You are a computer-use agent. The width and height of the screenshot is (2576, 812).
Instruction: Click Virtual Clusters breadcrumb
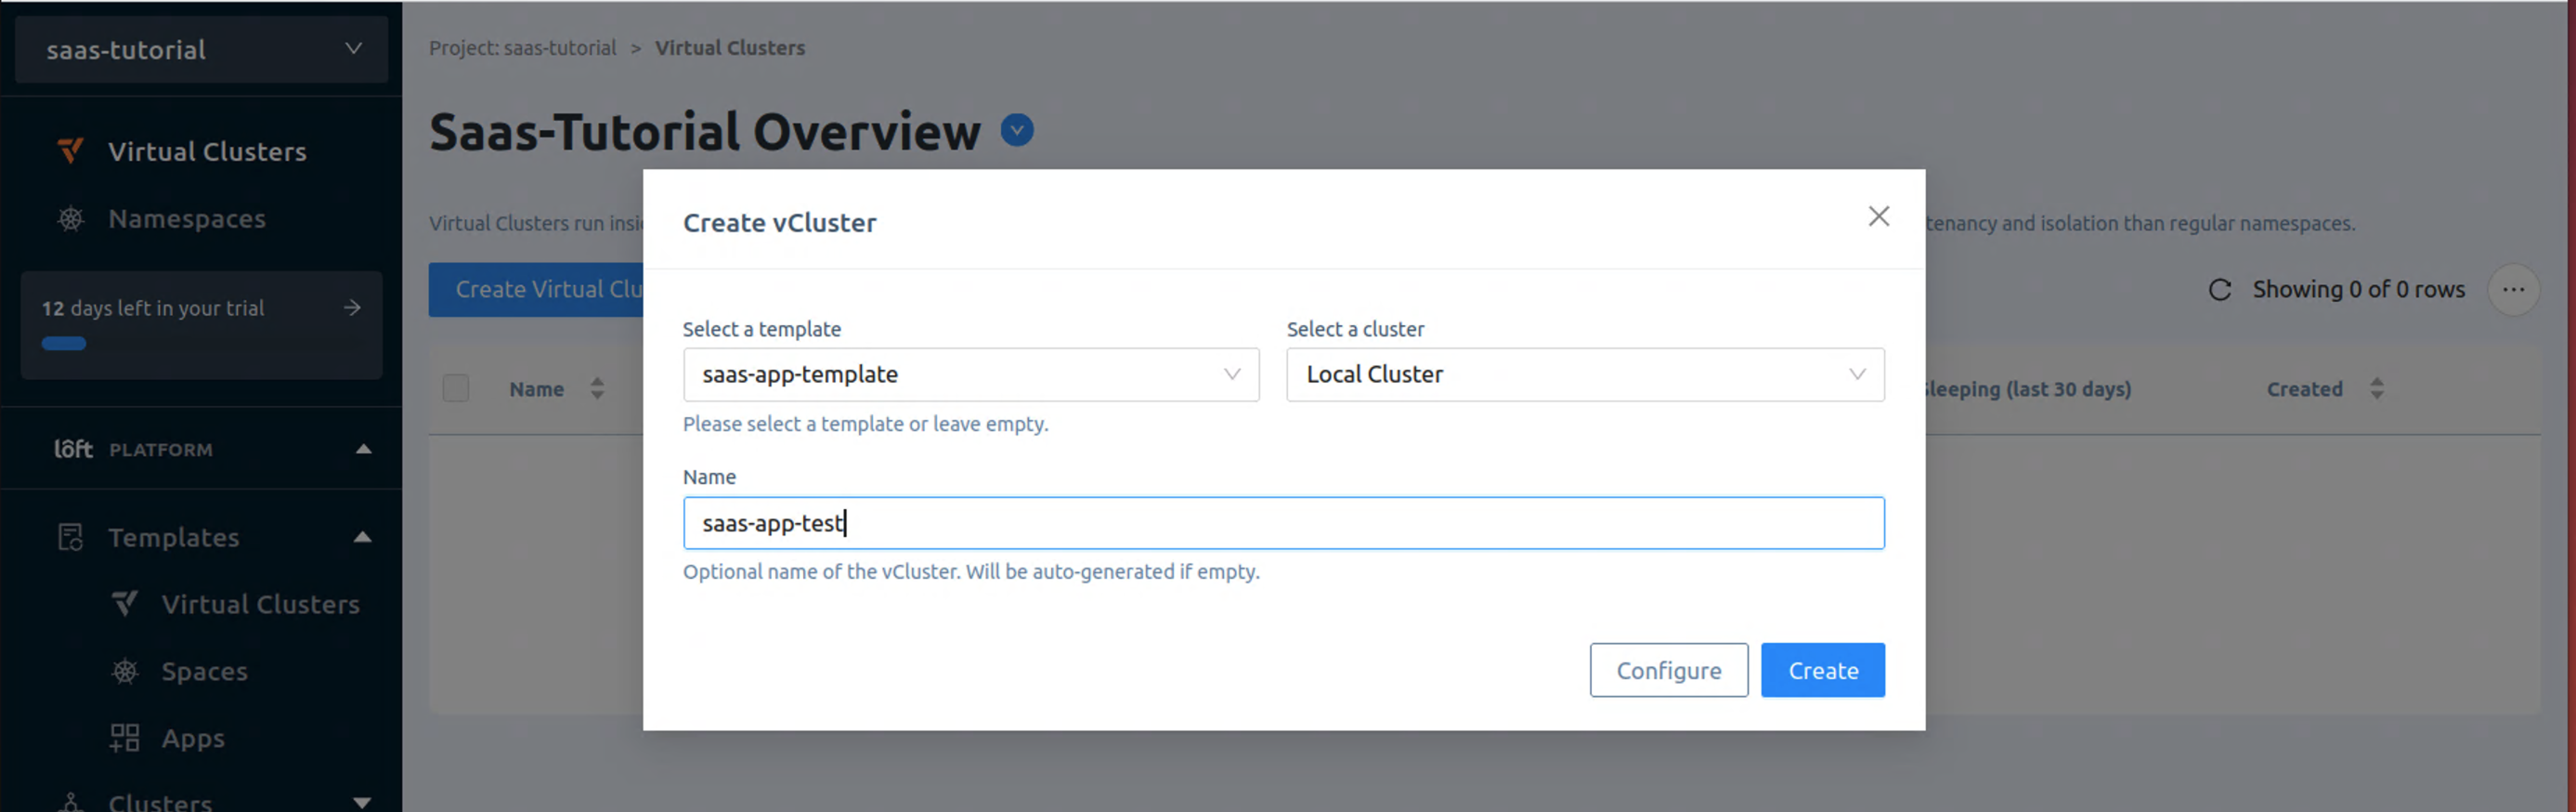coord(730,48)
